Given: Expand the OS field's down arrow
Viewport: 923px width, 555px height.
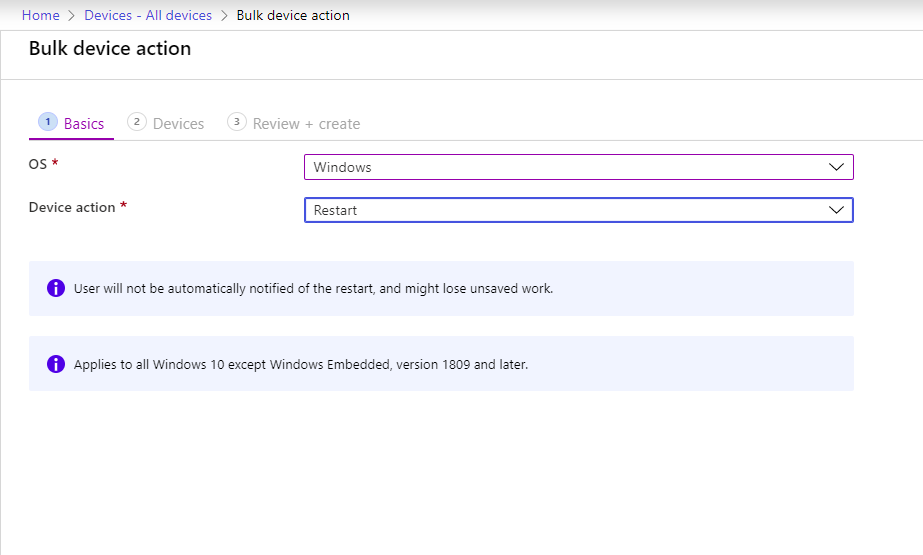Looking at the screenshot, I should point(837,167).
